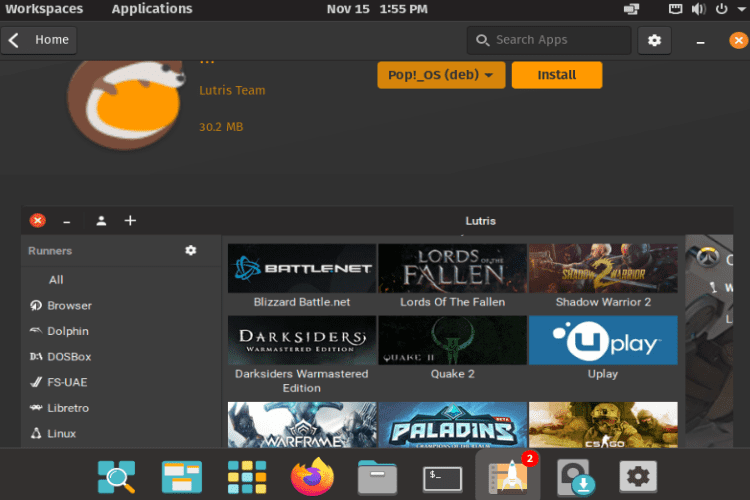Image resolution: width=750 pixels, height=500 pixels.
Task: Open the Applications grid dock icon
Action: 247,477
